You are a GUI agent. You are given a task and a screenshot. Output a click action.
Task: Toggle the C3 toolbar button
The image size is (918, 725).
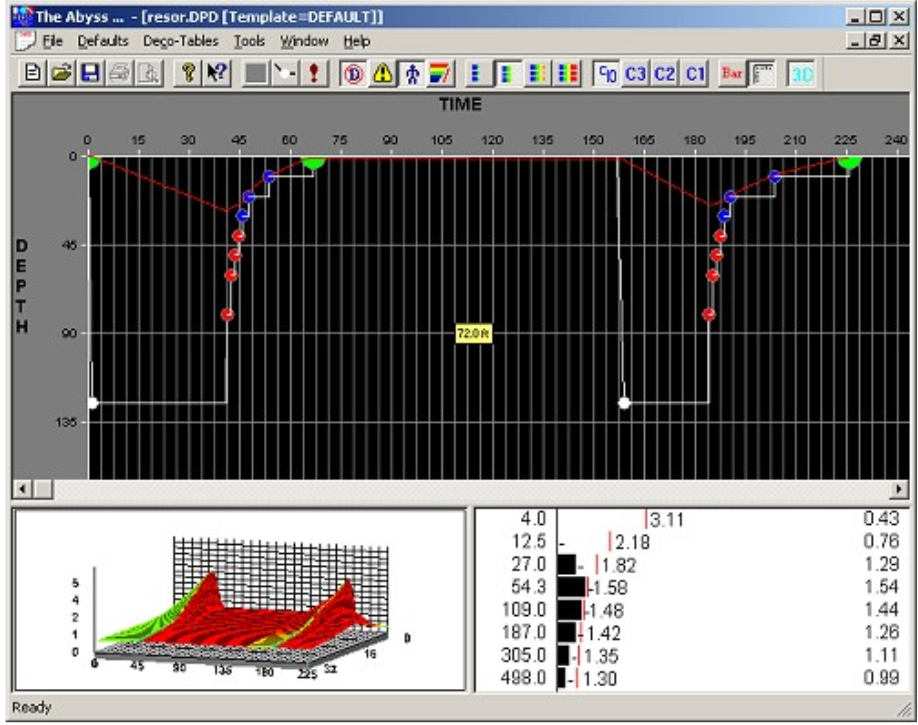636,75
